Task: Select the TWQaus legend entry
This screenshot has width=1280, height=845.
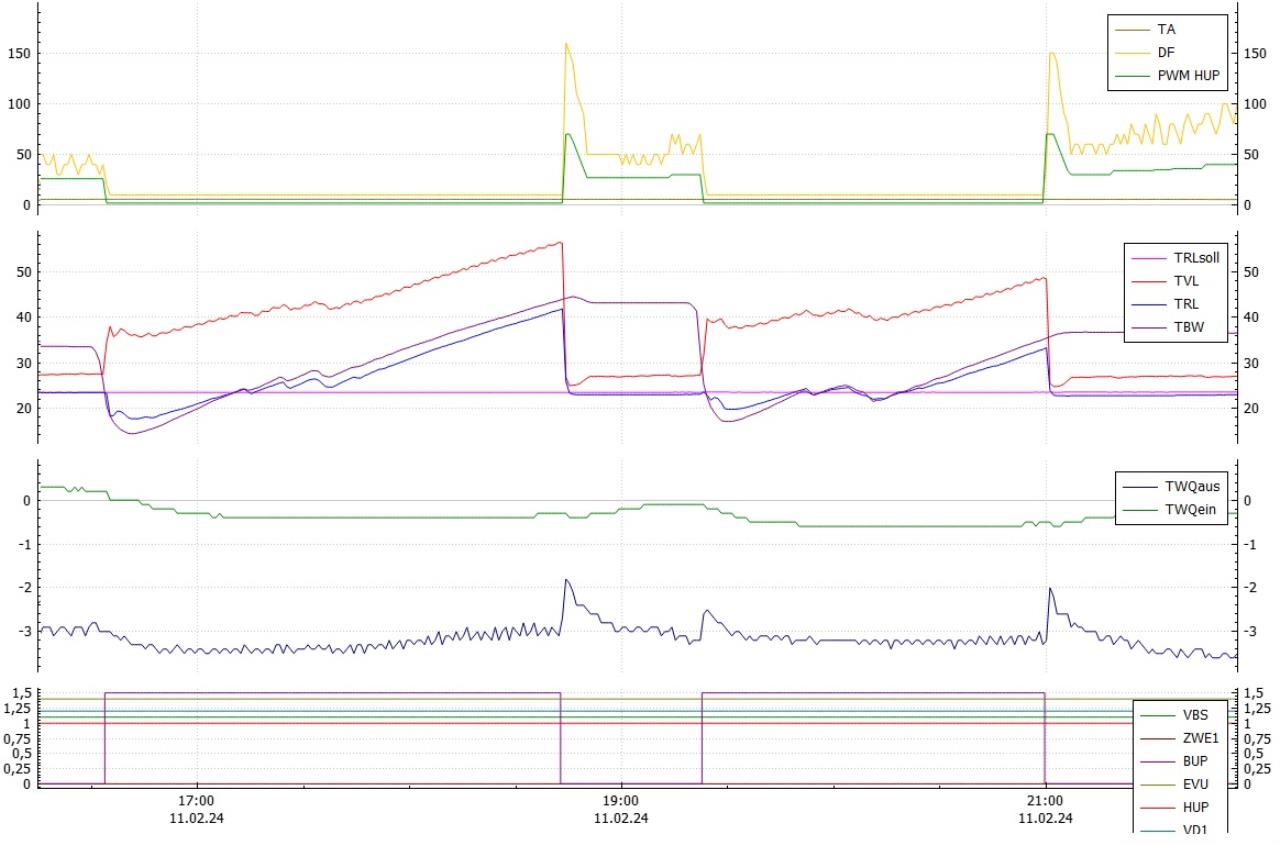Action: click(x=1173, y=487)
